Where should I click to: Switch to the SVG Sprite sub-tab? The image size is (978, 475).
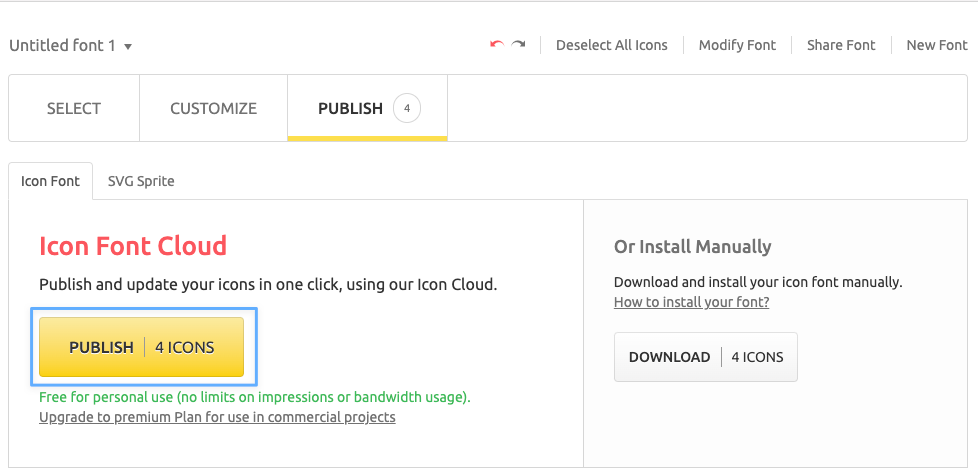coord(141,181)
